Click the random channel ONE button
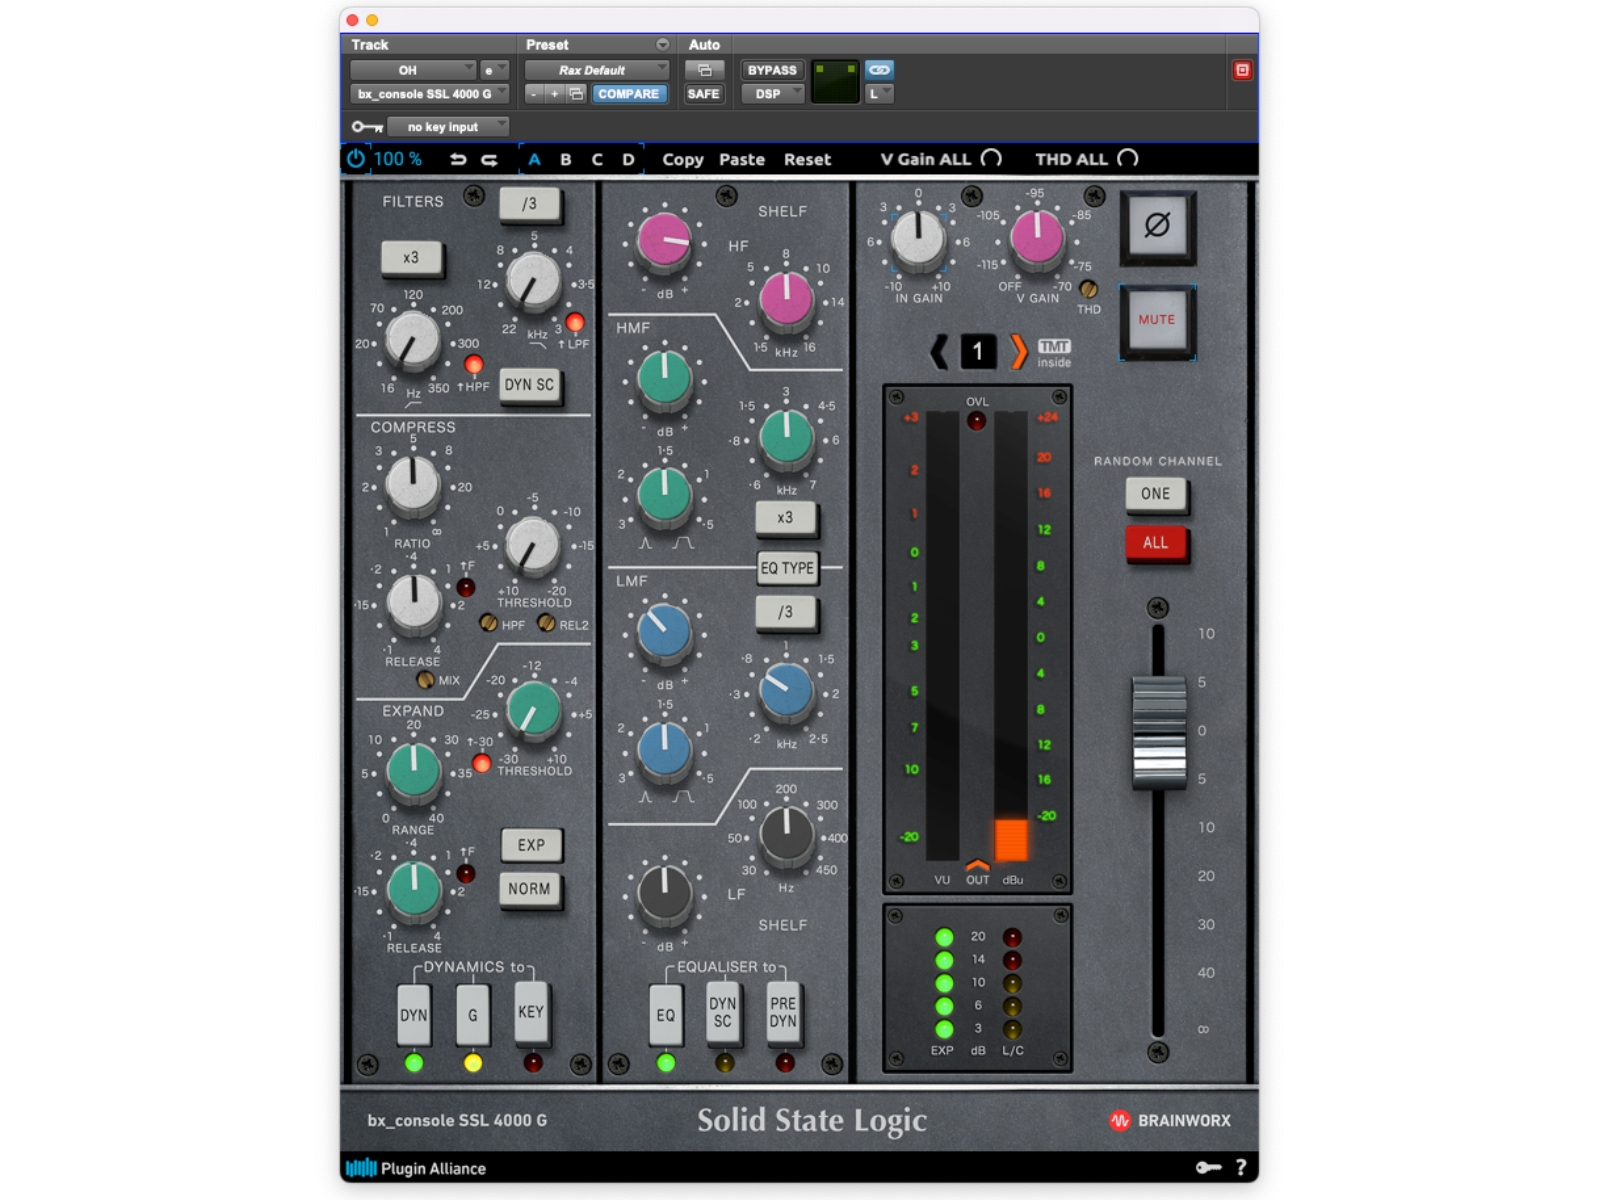The width and height of the screenshot is (1600, 1200). 1155,494
